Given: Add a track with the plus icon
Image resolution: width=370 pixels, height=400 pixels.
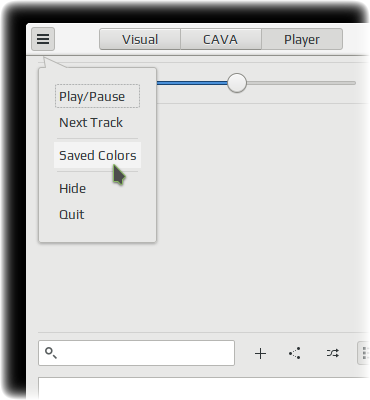Looking at the screenshot, I should [260, 353].
